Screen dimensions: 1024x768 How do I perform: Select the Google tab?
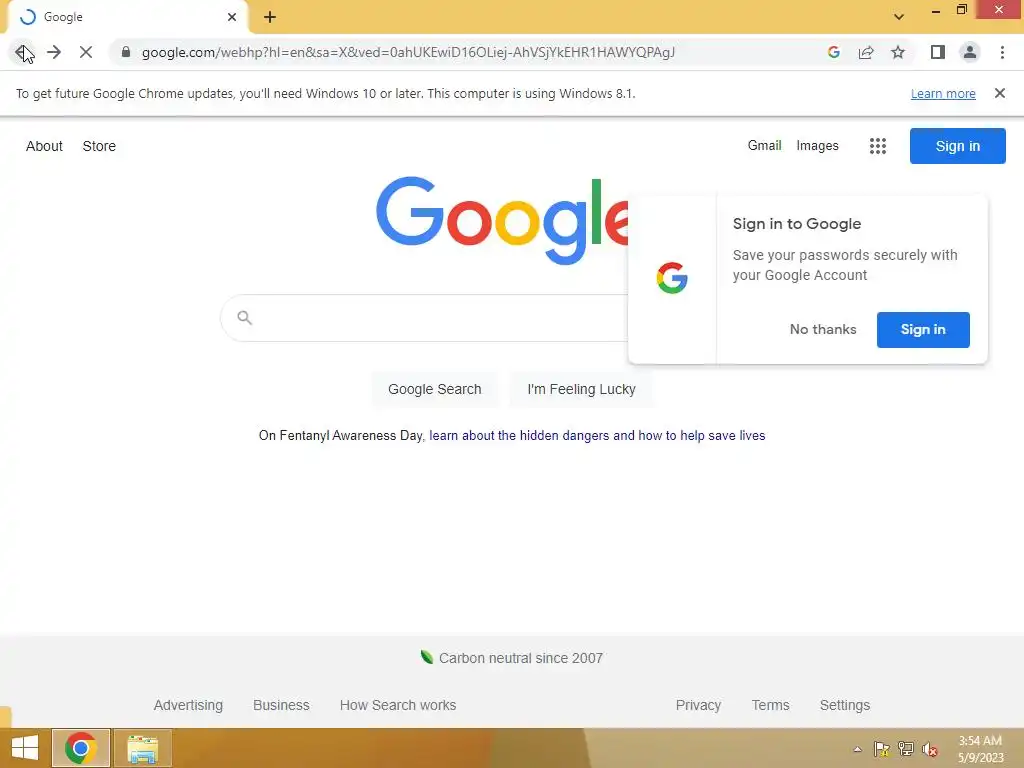(127, 17)
